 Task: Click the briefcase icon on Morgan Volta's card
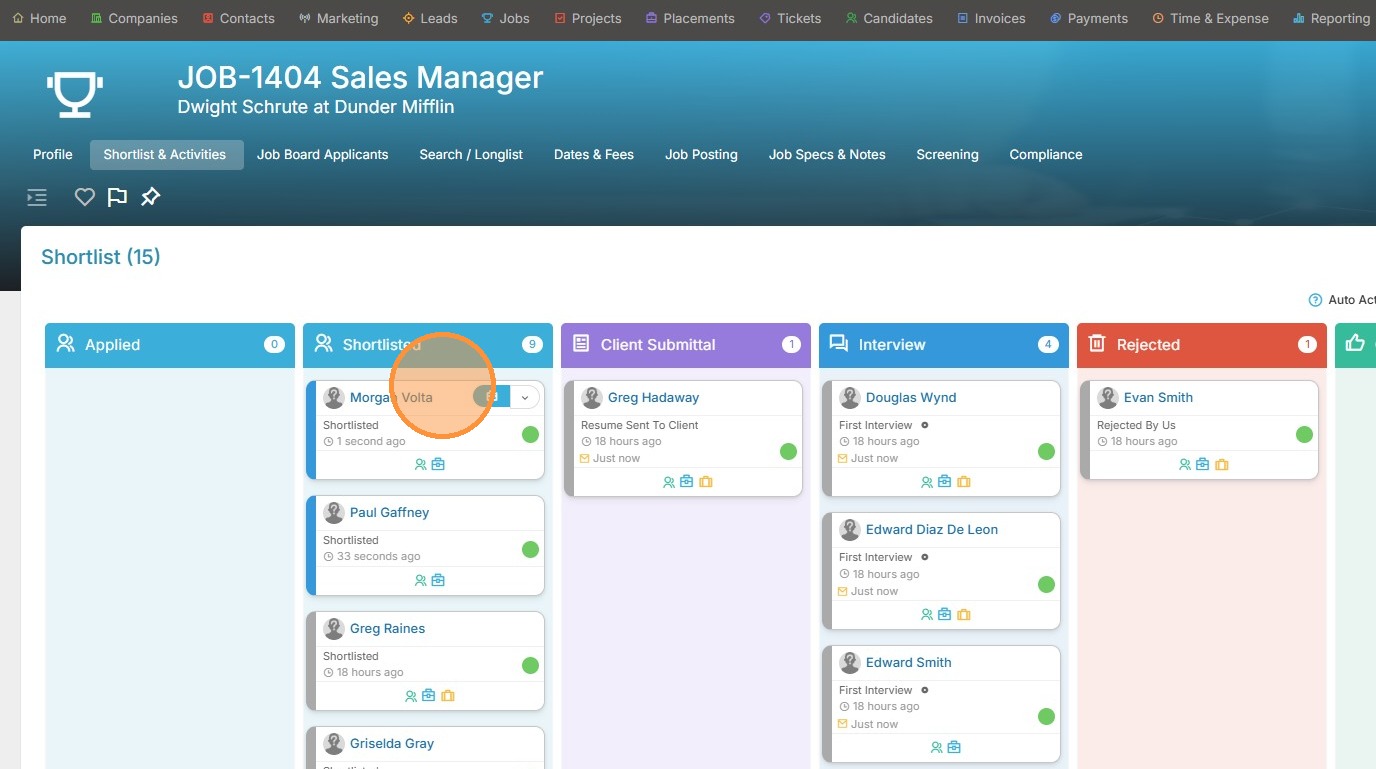[x=438, y=465]
